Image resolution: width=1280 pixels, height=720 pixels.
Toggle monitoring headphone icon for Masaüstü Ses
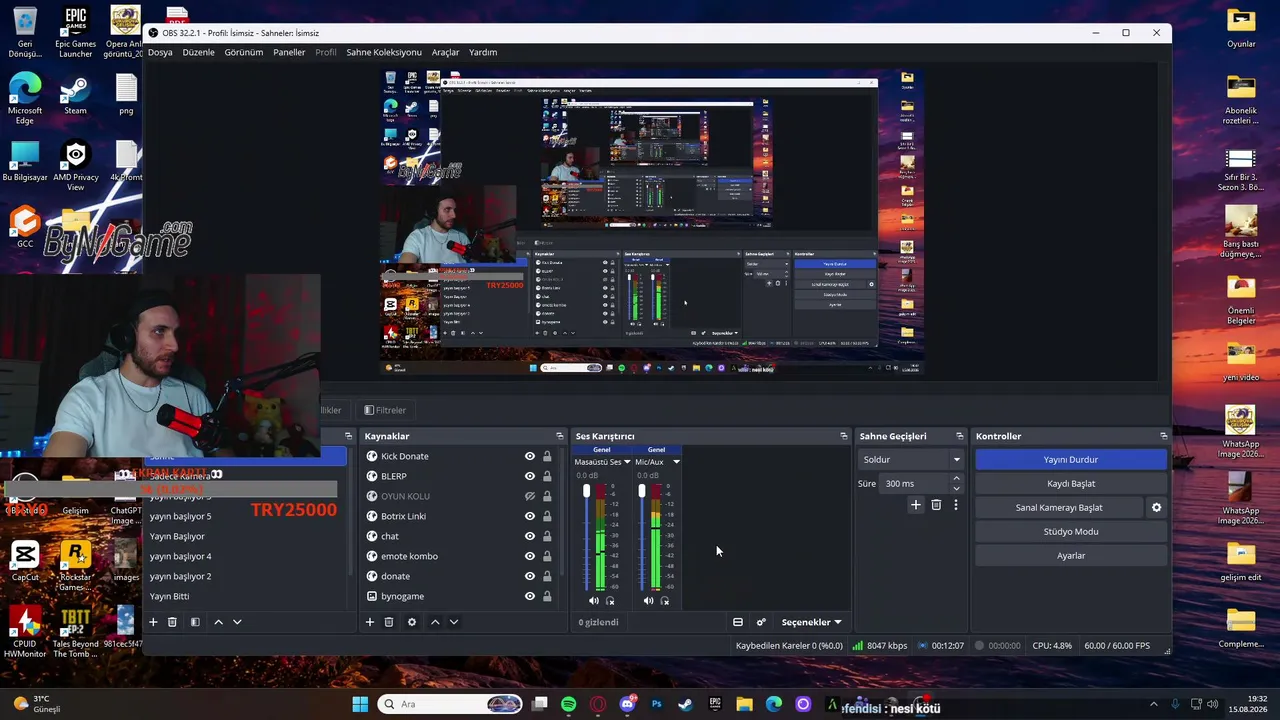coord(610,600)
